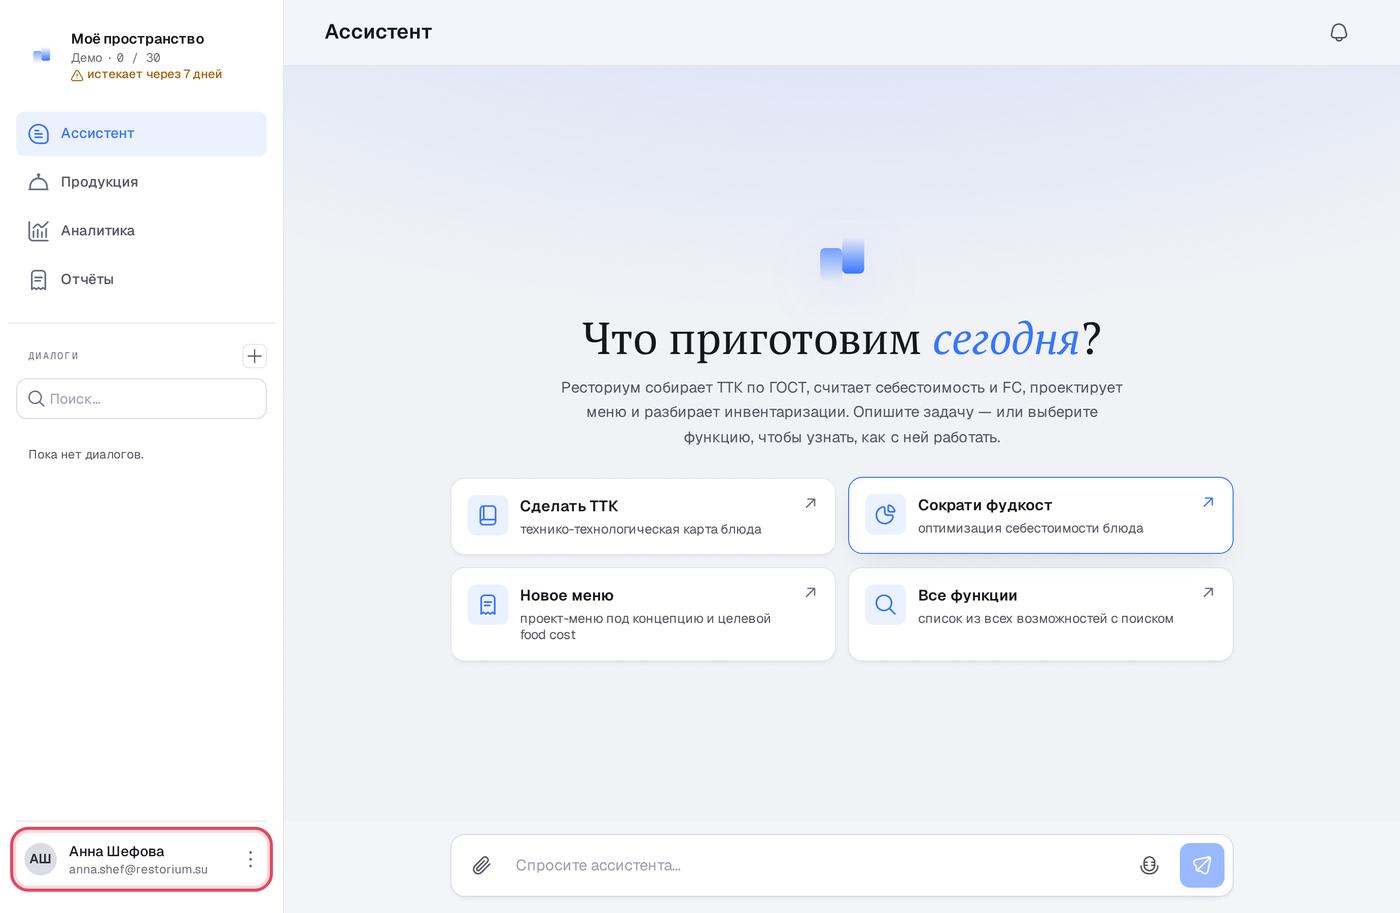Image resolution: width=1400 pixels, height=913 pixels.
Task: Choose Сократи фудкост function card title
Action: point(985,505)
